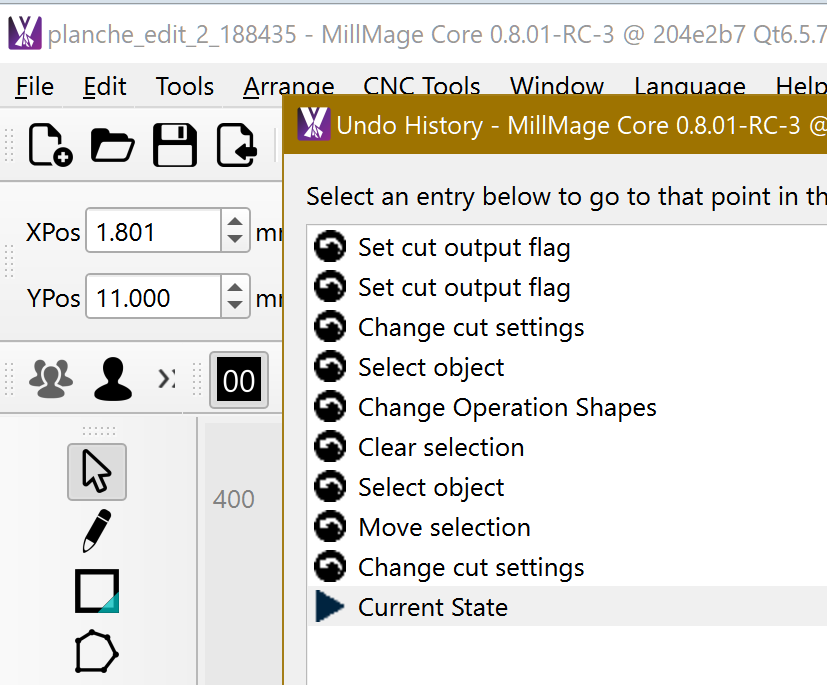This screenshot has width=827, height=685.
Task: Pick the Rectangle drawing tool
Action: coord(97,591)
